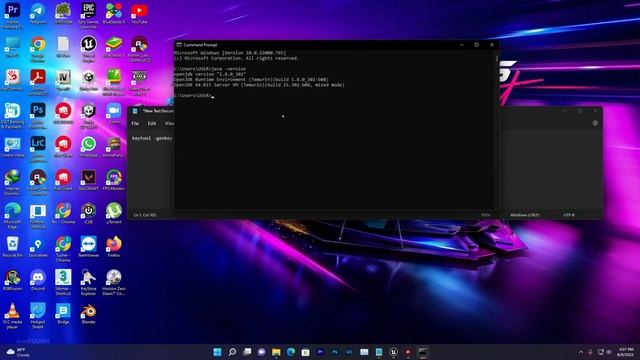Click UTF-8 encoding in Notepad status bar

coord(569,215)
